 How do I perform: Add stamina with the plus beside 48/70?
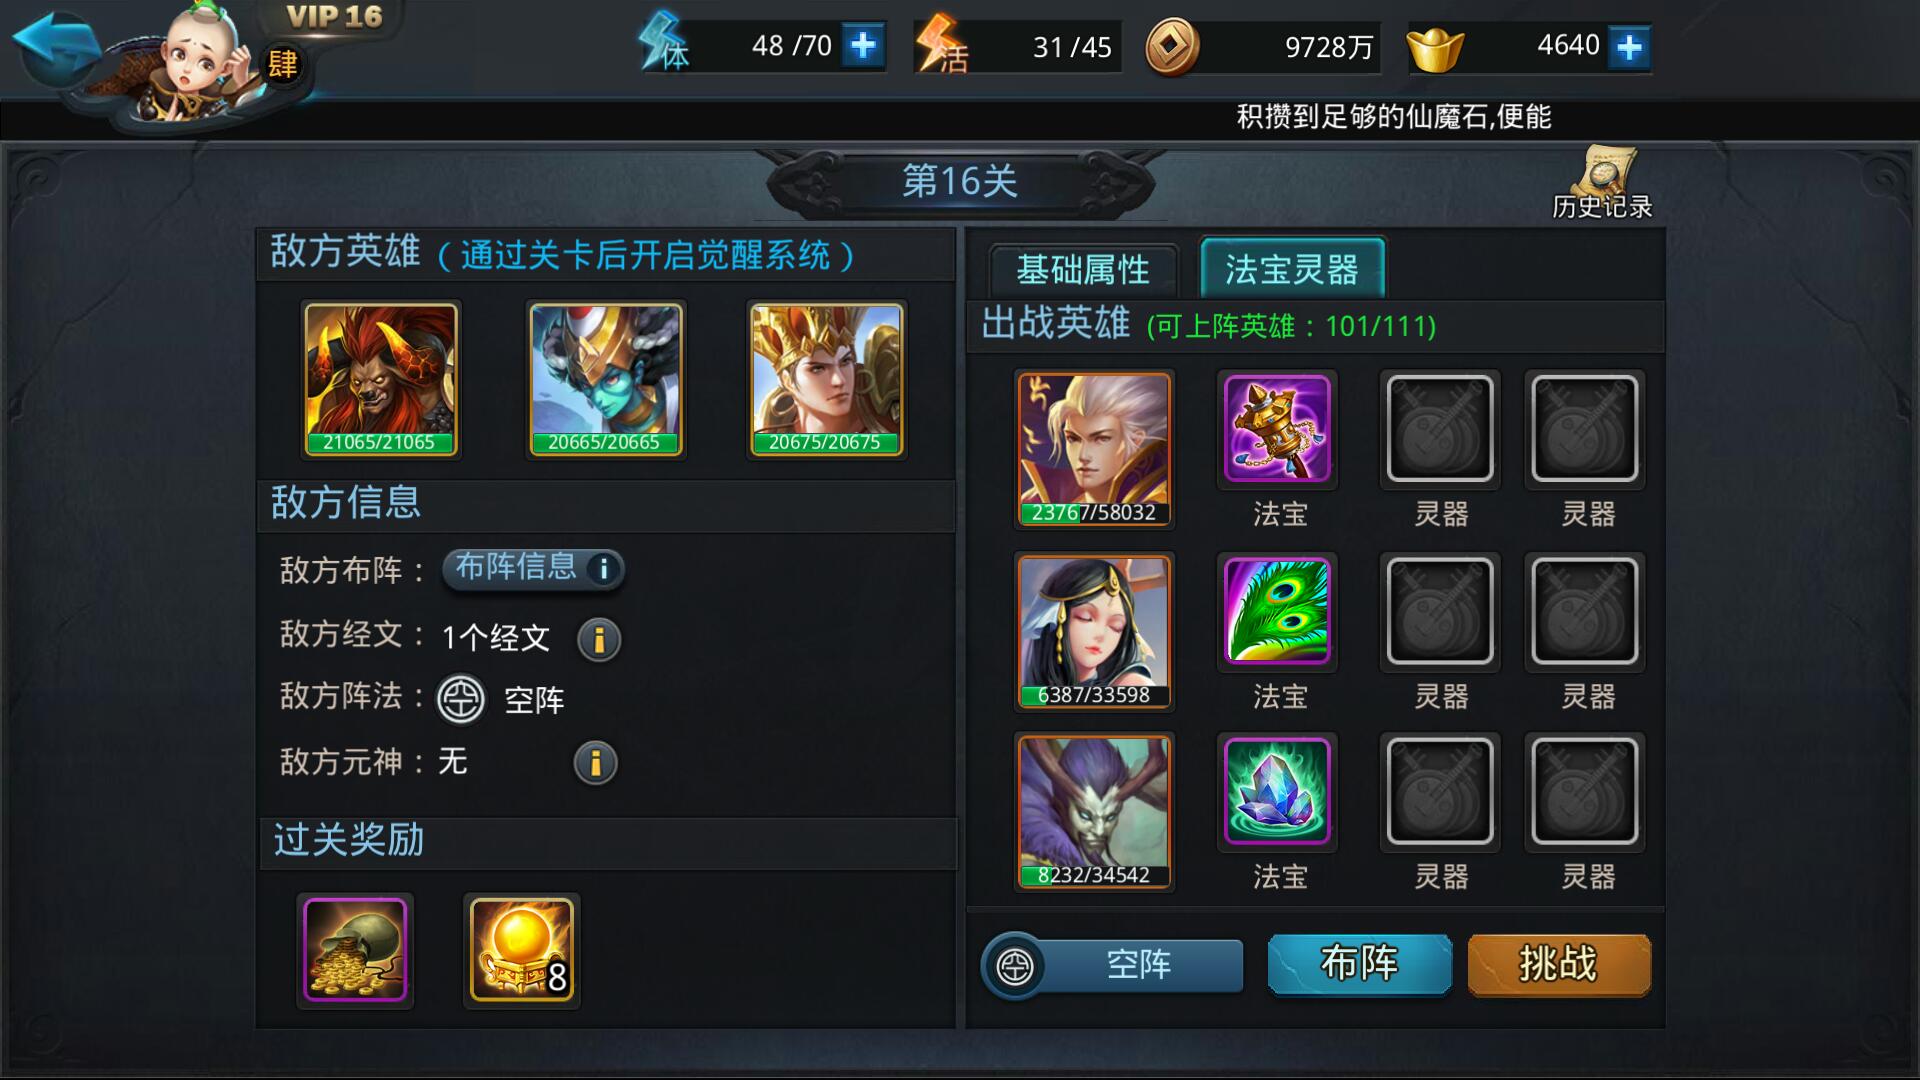tap(863, 46)
